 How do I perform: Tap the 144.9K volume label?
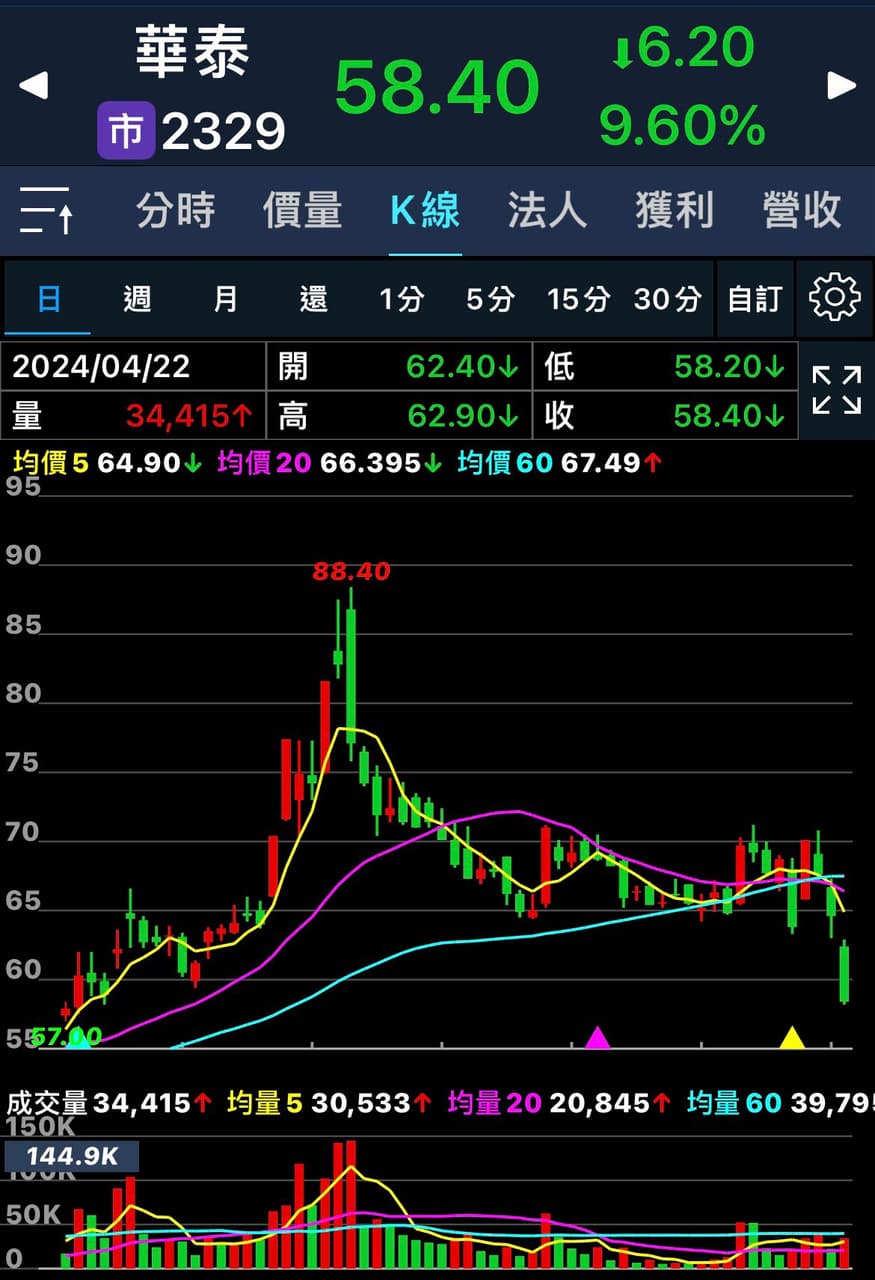point(72,1157)
